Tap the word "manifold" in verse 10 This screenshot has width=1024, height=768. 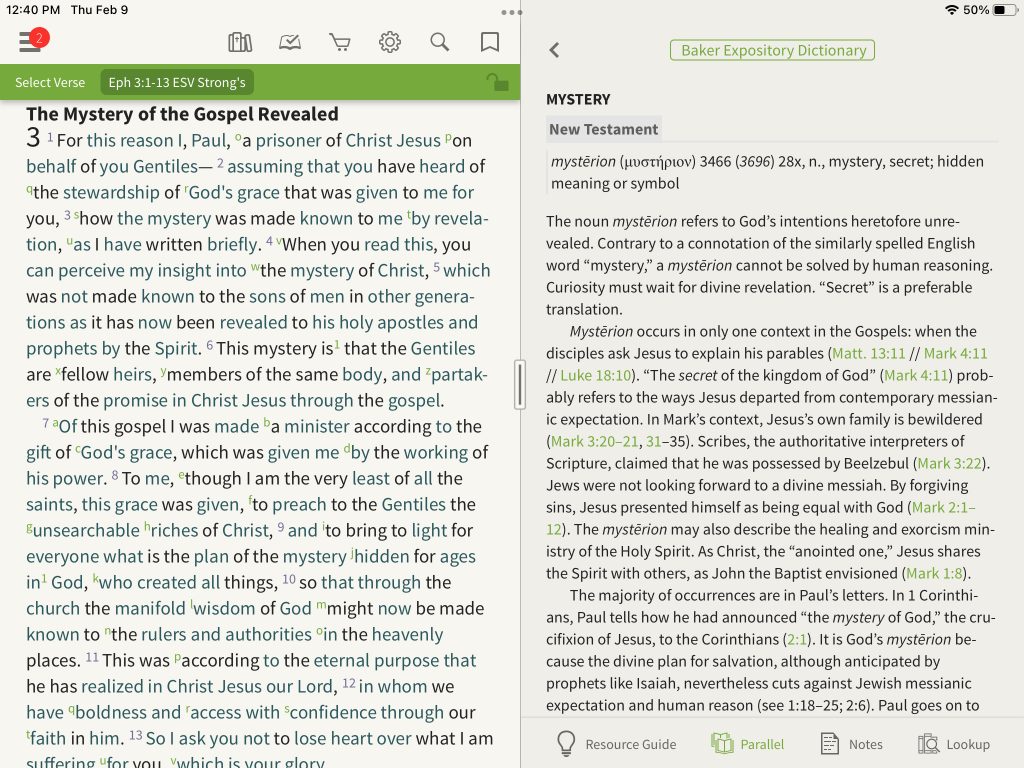[x=150, y=609]
